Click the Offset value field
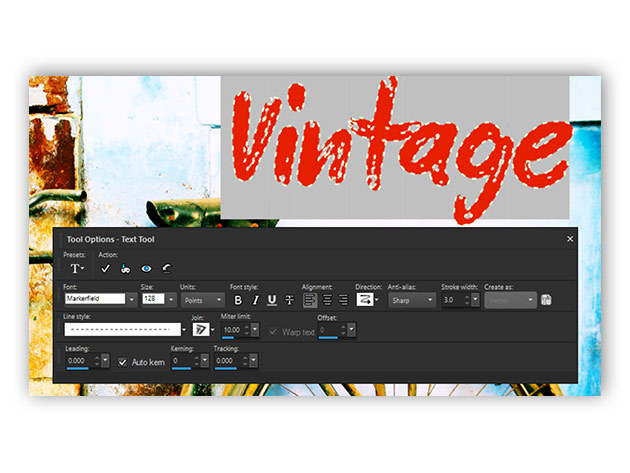The width and height of the screenshot is (630, 473). [329, 330]
